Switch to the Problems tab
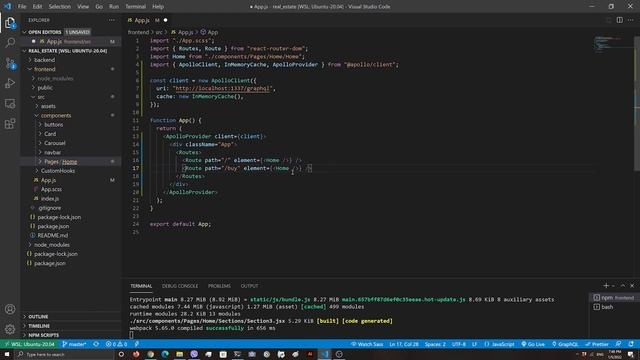 click(x=219, y=286)
